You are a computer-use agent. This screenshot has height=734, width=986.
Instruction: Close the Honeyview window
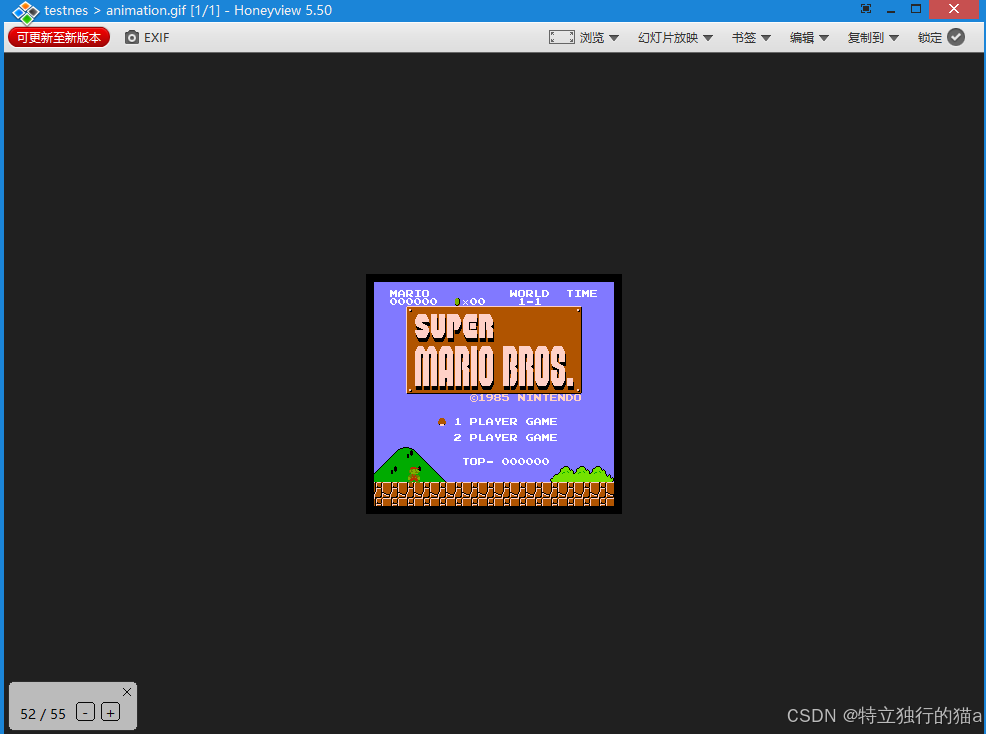coord(954,9)
